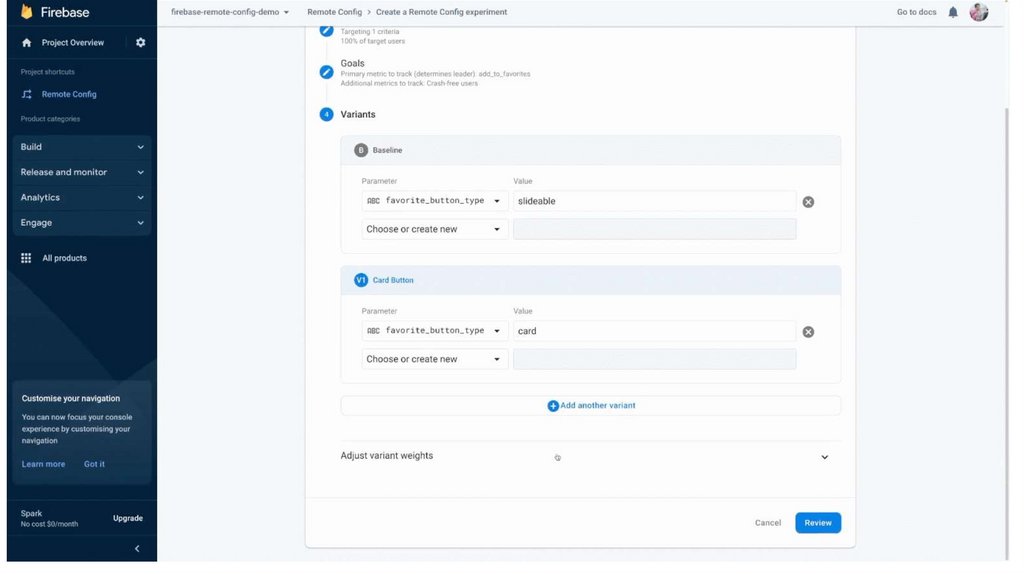Screen dimensions: 1024x574
Task: Go to Project Overview
Action: 72,43
